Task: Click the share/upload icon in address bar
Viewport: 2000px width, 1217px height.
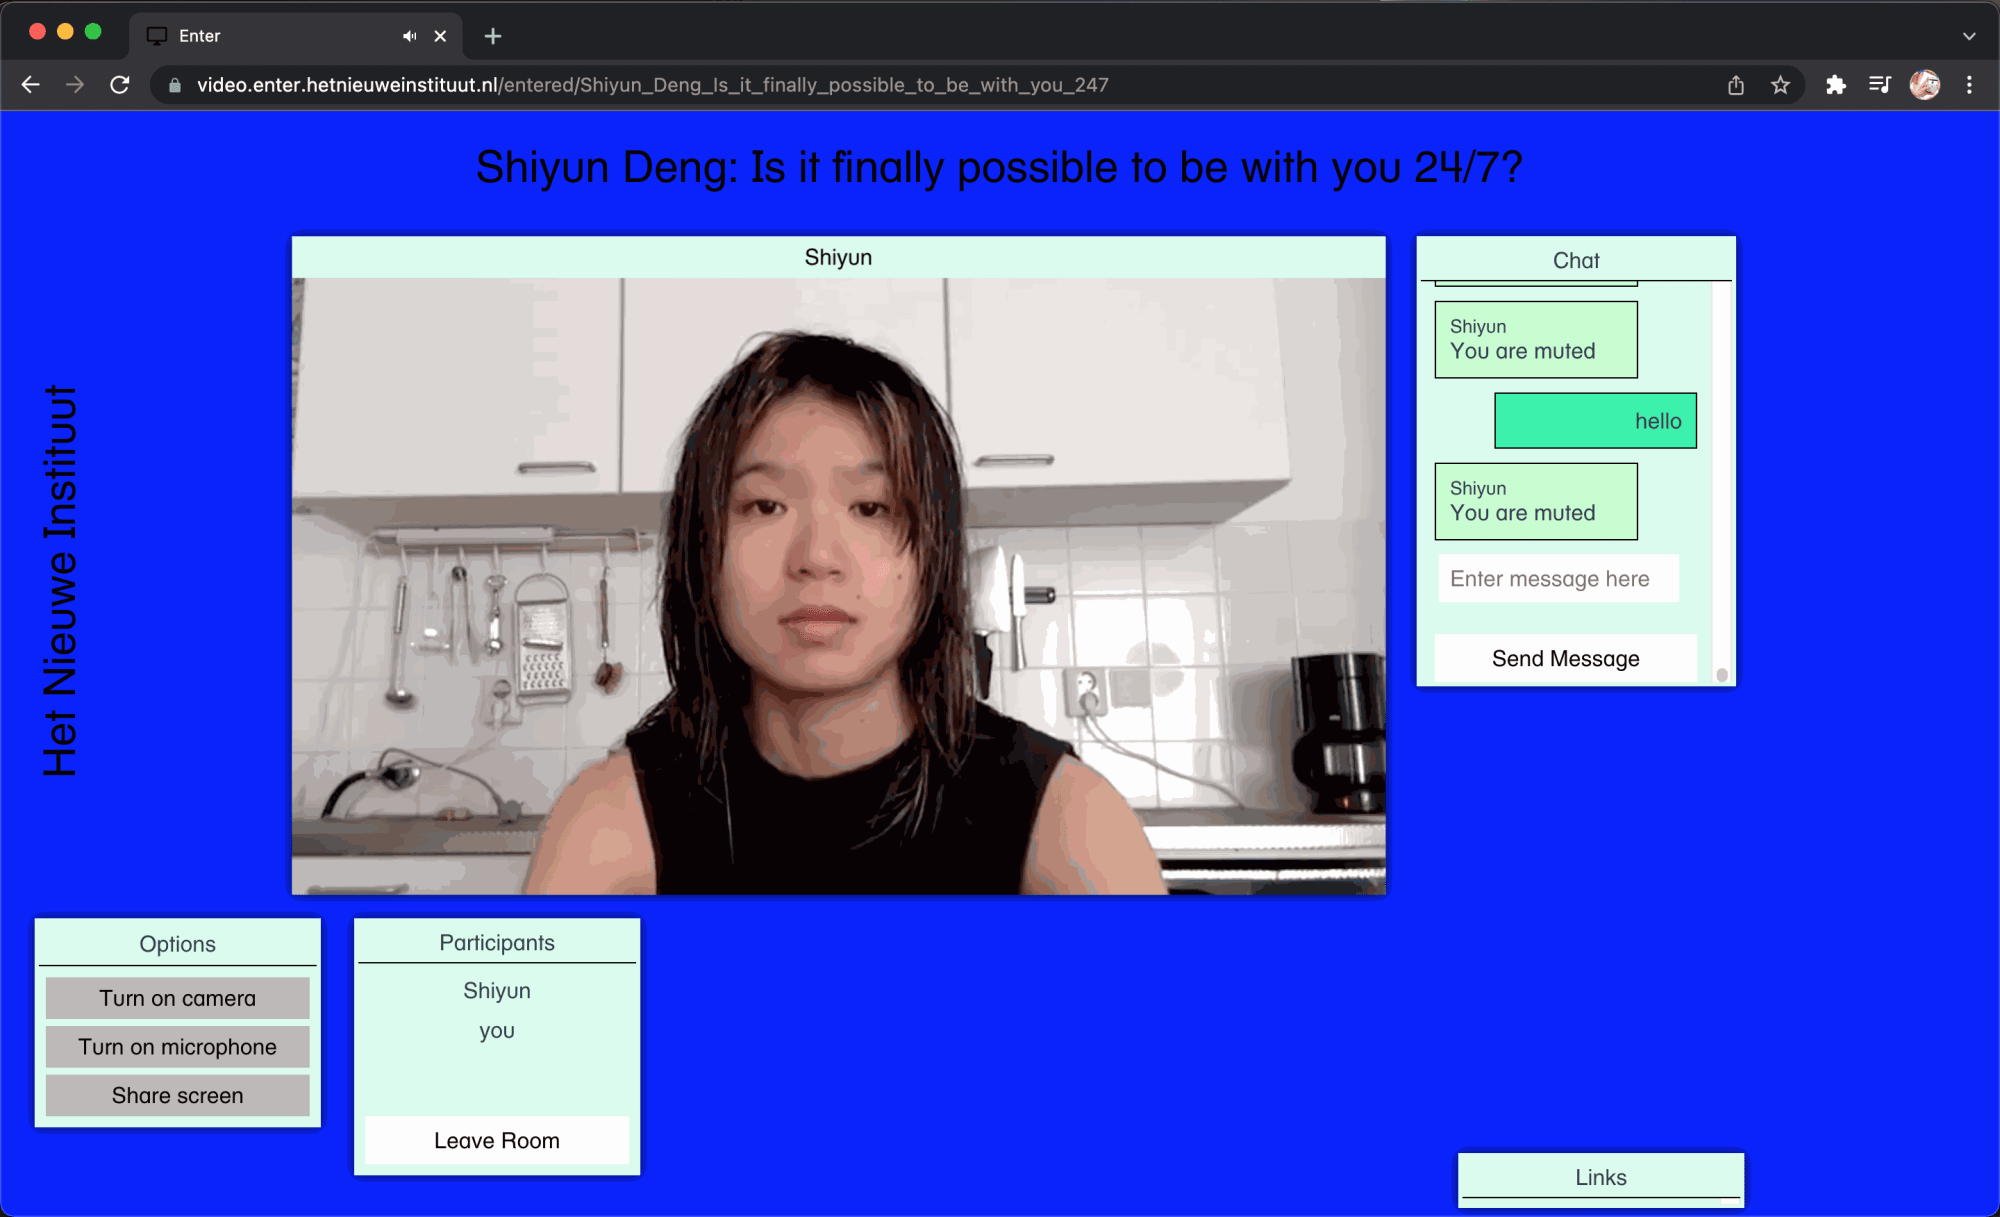Action: click(x=1735, y=85)
